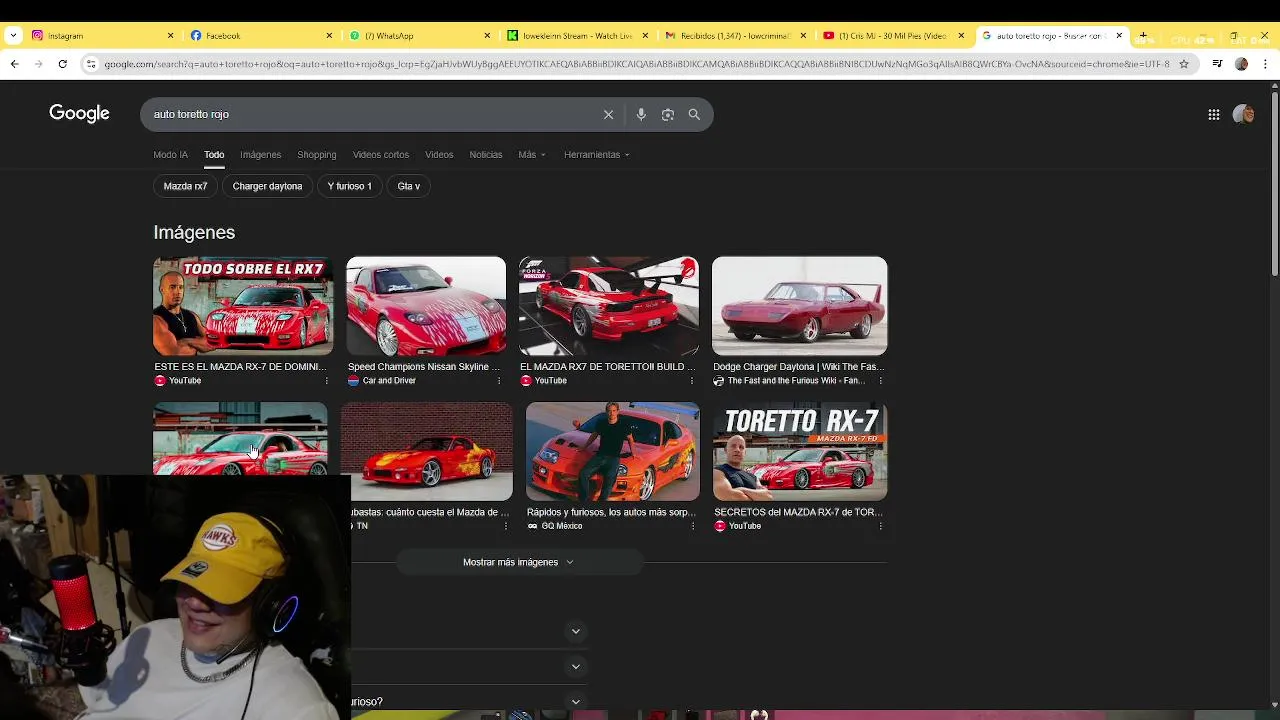Open the Google apps grid
The height and width of the screenshot is (720, 1280).
(x=1213, y=114)
